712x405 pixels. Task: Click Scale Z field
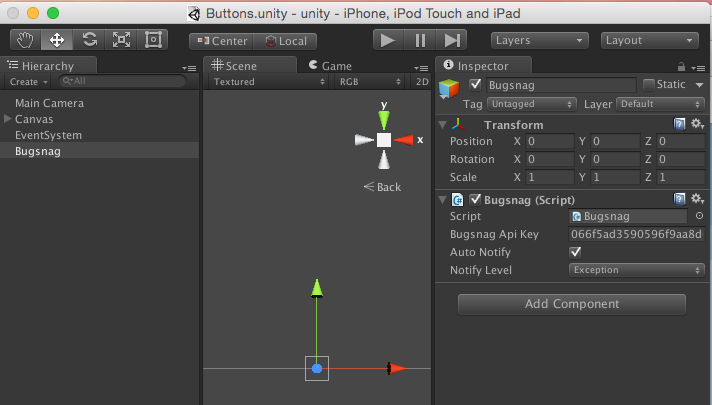tap(681, 177)
